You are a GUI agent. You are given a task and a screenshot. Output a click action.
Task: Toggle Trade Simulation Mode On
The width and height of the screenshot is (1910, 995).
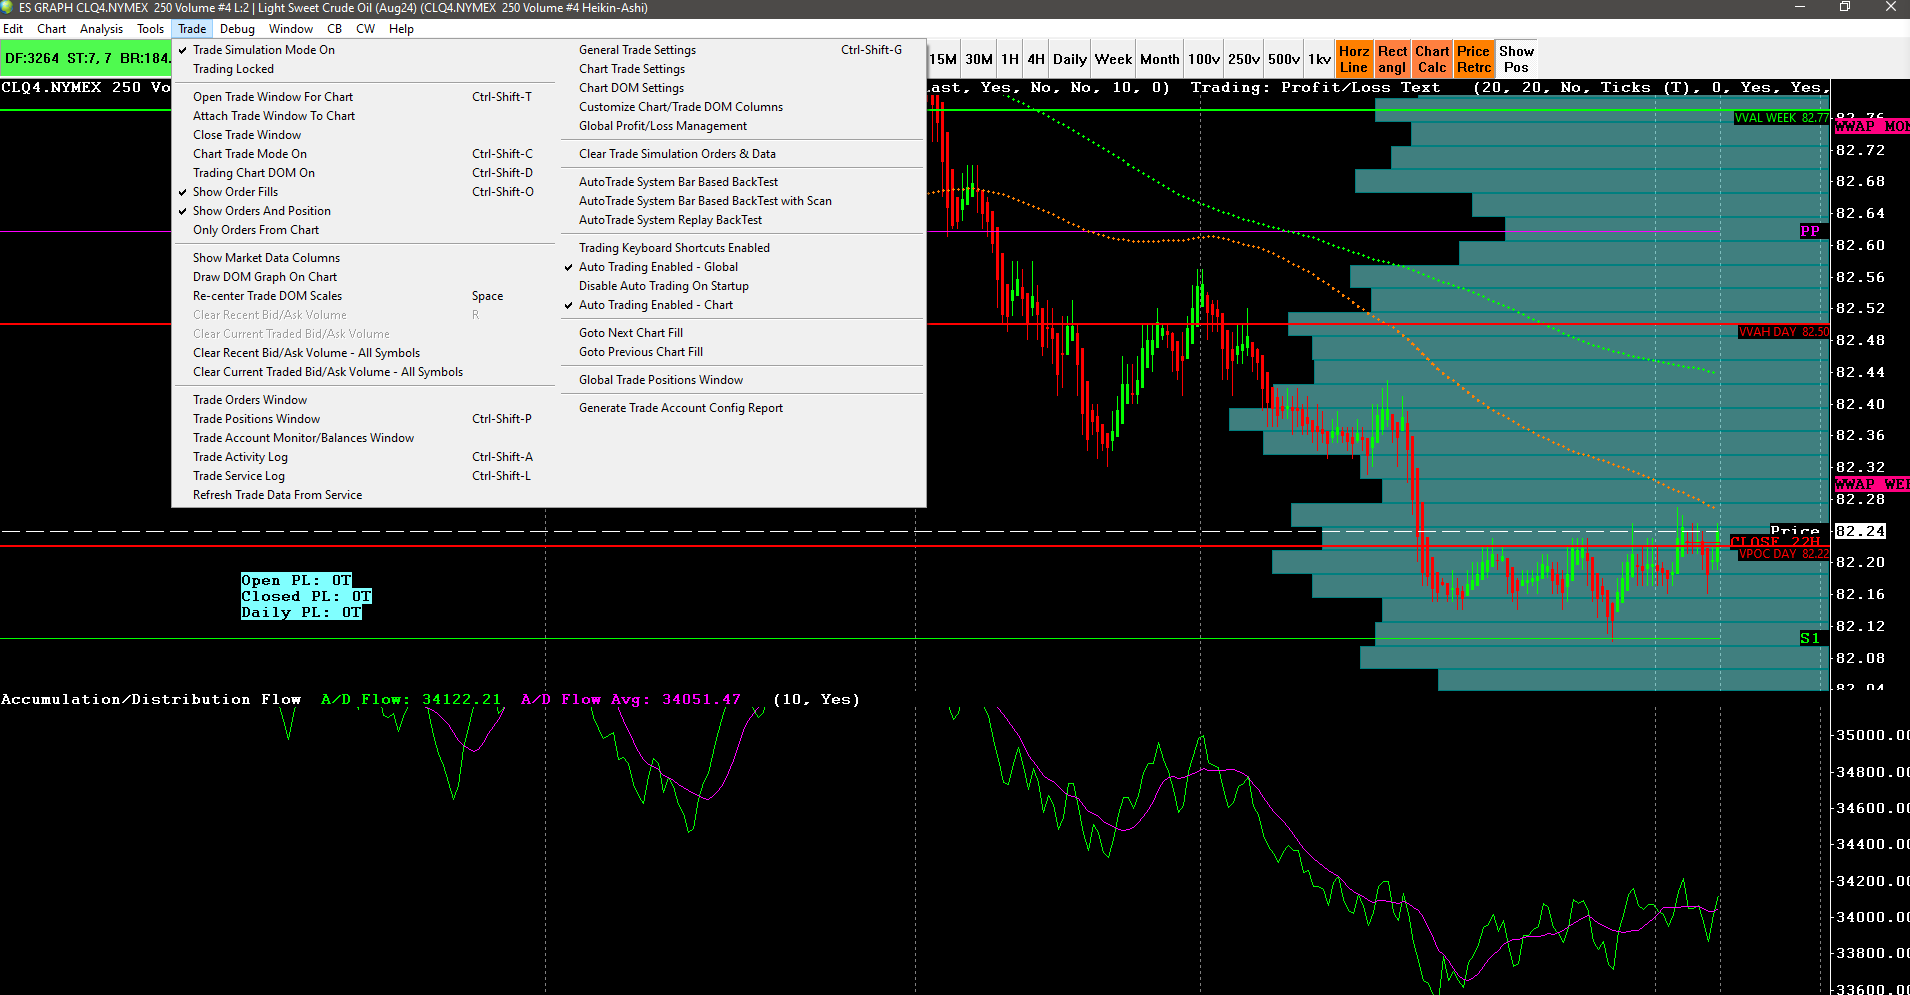click(x=363, y=50)
